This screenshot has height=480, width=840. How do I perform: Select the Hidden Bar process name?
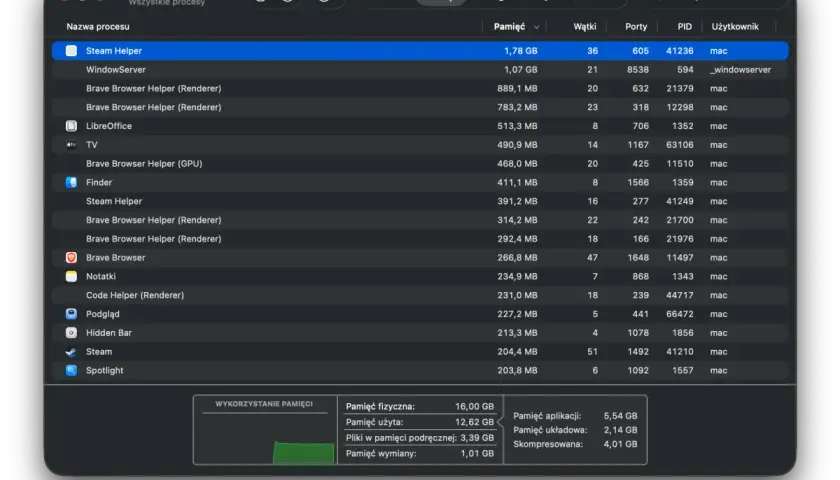109,333
